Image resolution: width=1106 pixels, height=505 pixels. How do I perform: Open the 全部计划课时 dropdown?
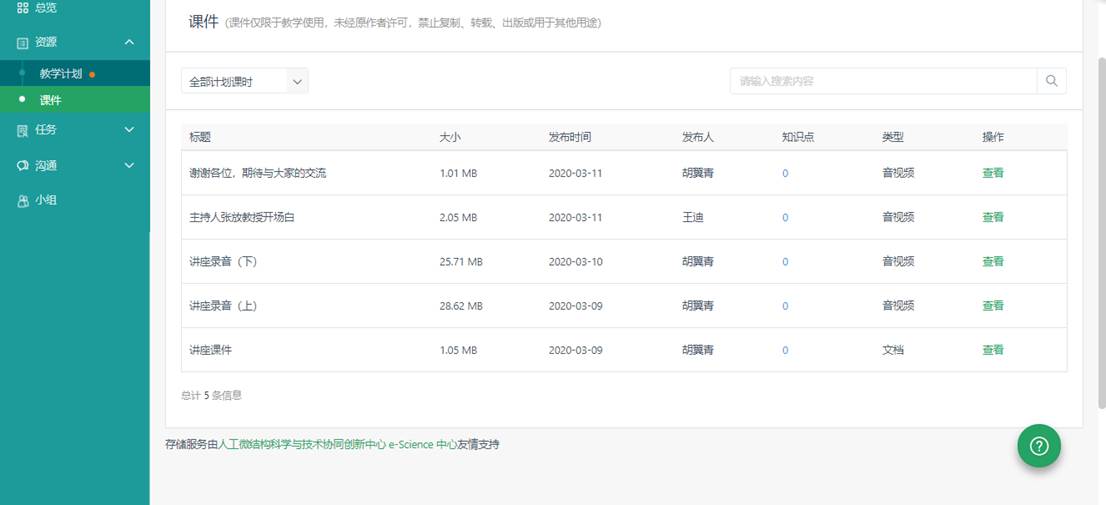tap(244, 82)
